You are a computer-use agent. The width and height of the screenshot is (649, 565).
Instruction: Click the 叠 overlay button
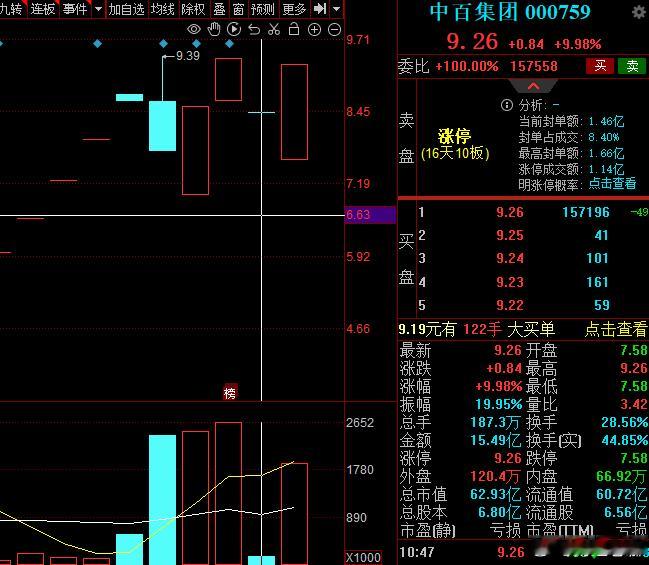click(x=219, y=9)
